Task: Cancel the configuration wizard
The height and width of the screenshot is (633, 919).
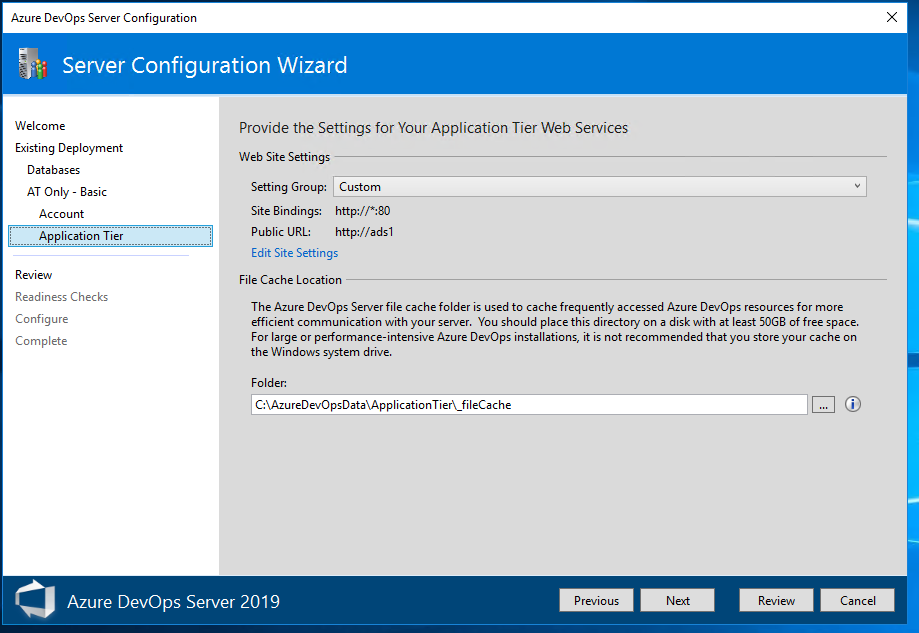Action: click(x=857, y=600)
